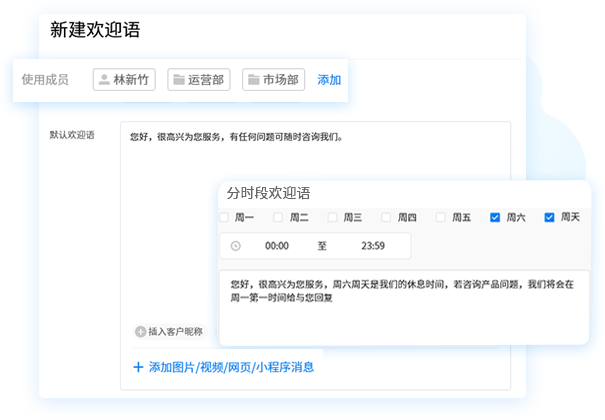Check the 周三 checkbox
Screen dimensions: 605x420
coord(332,218)
